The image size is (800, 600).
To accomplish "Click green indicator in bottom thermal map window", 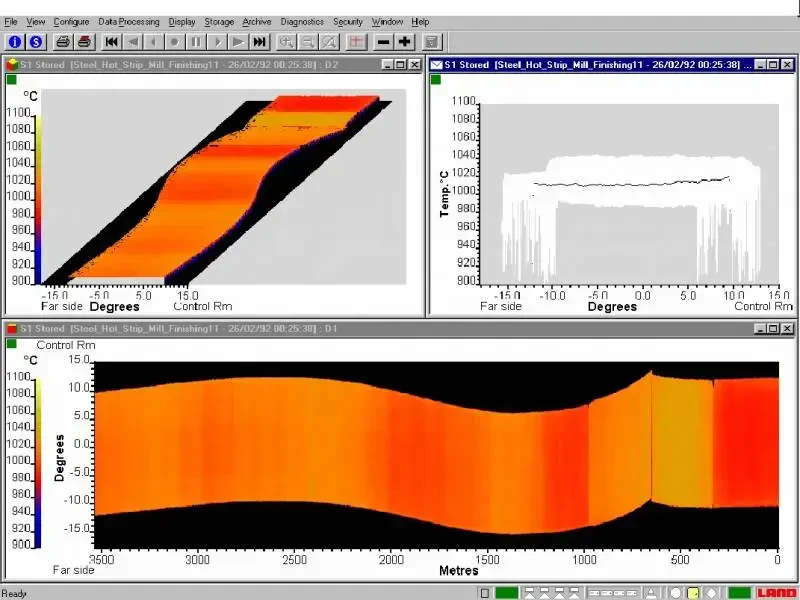I will point(12,344).
